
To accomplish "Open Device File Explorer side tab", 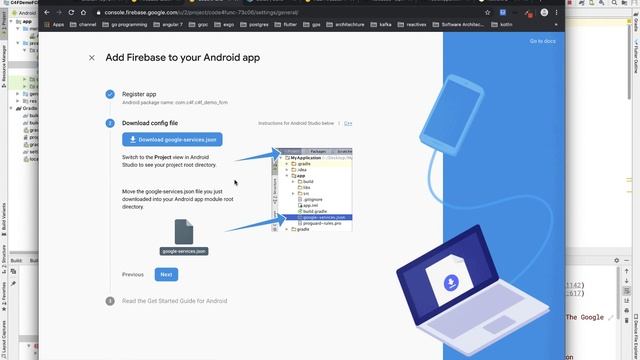I will pyautogui.click(x=636, y=337).
